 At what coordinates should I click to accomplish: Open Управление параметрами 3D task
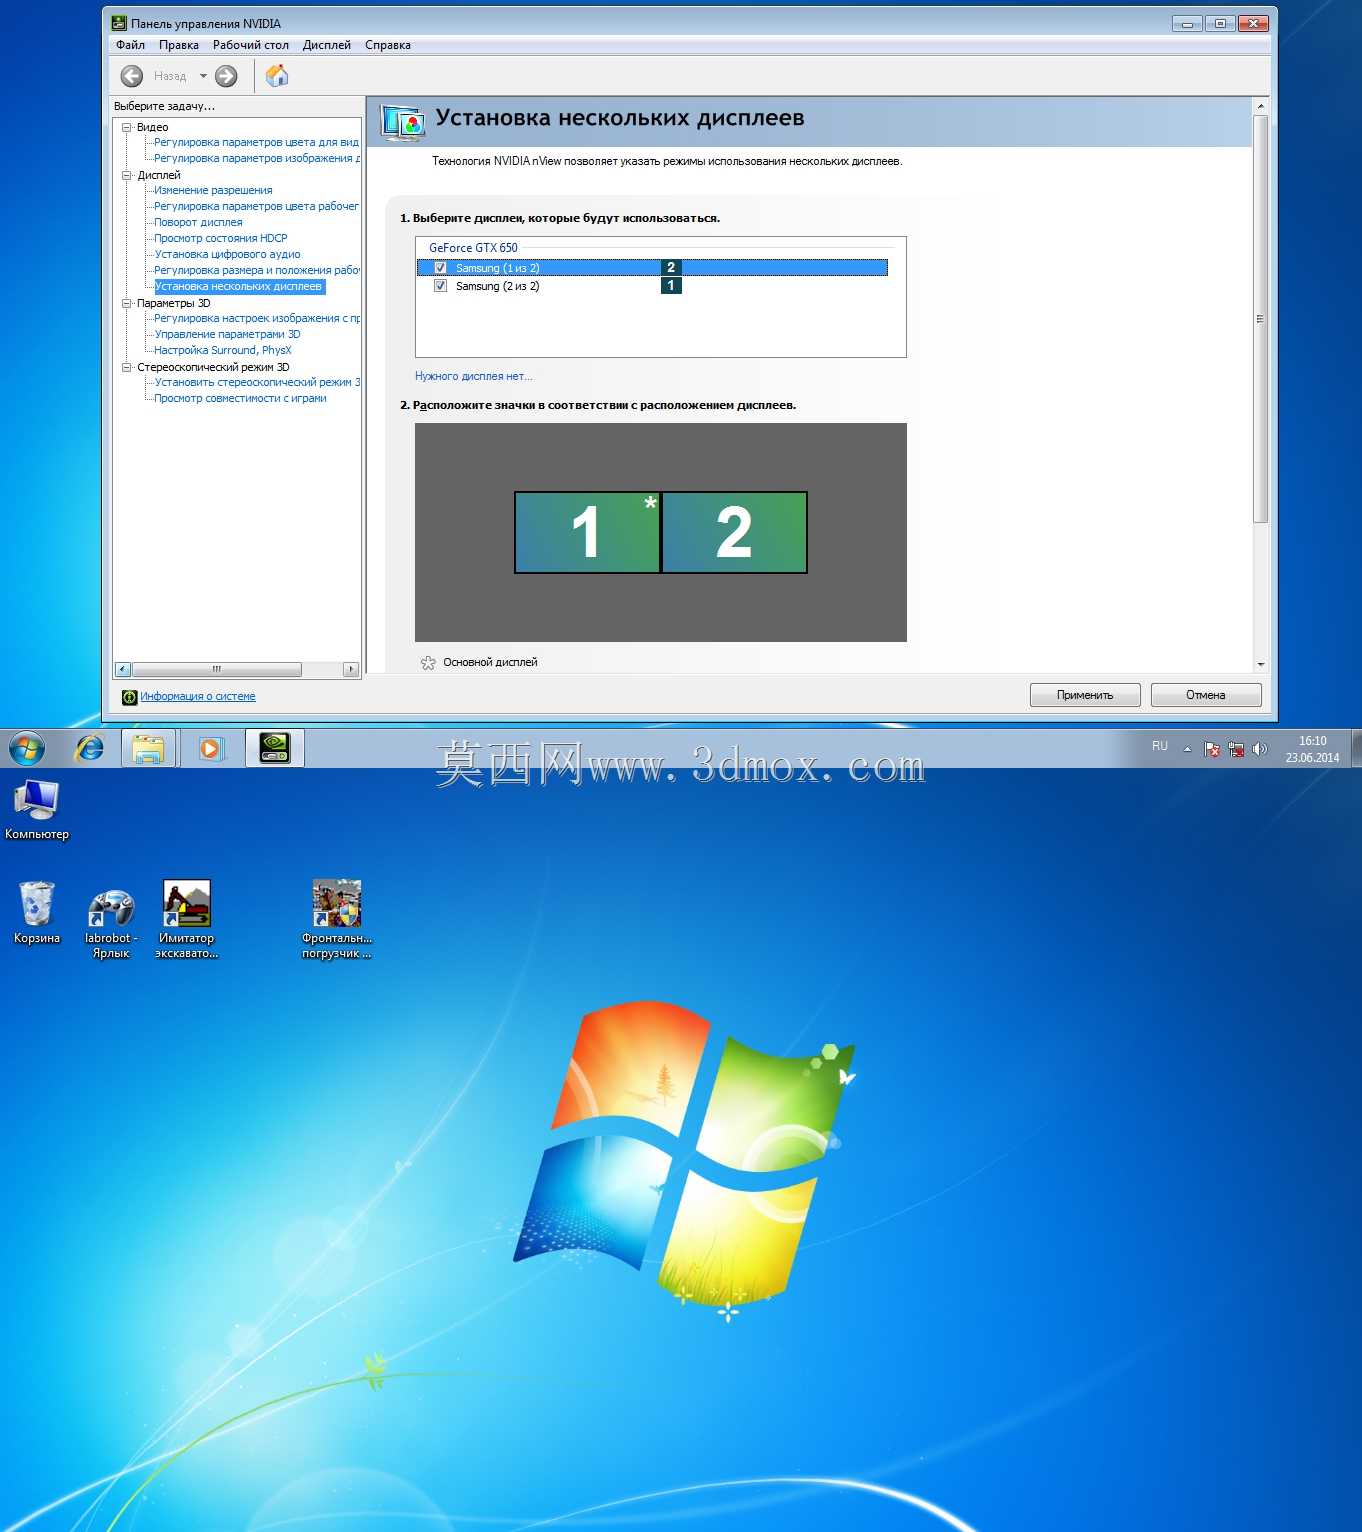[x=227, y=334]
